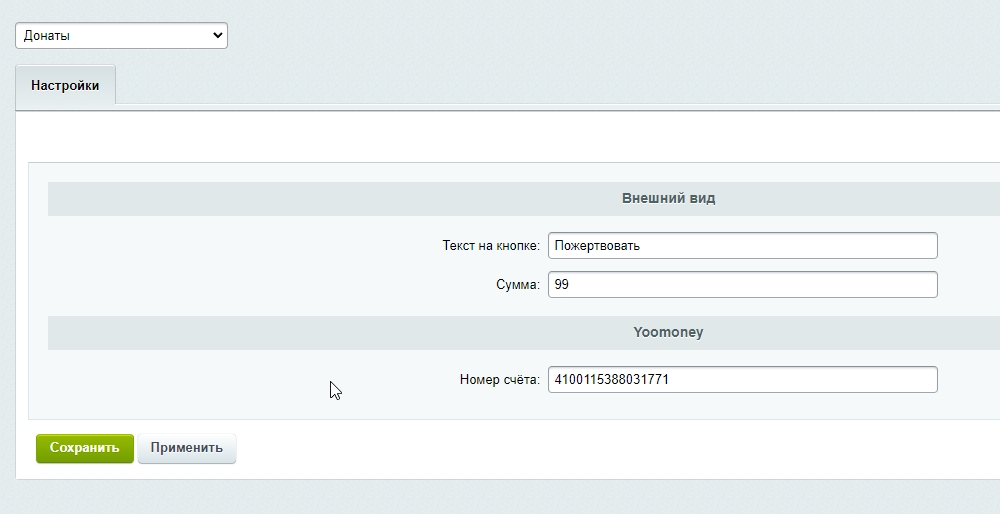Image resolution: width=1000 pixels, height=514 pixels.
Task: Click on account number 4100115388031771
Action: 611,380
